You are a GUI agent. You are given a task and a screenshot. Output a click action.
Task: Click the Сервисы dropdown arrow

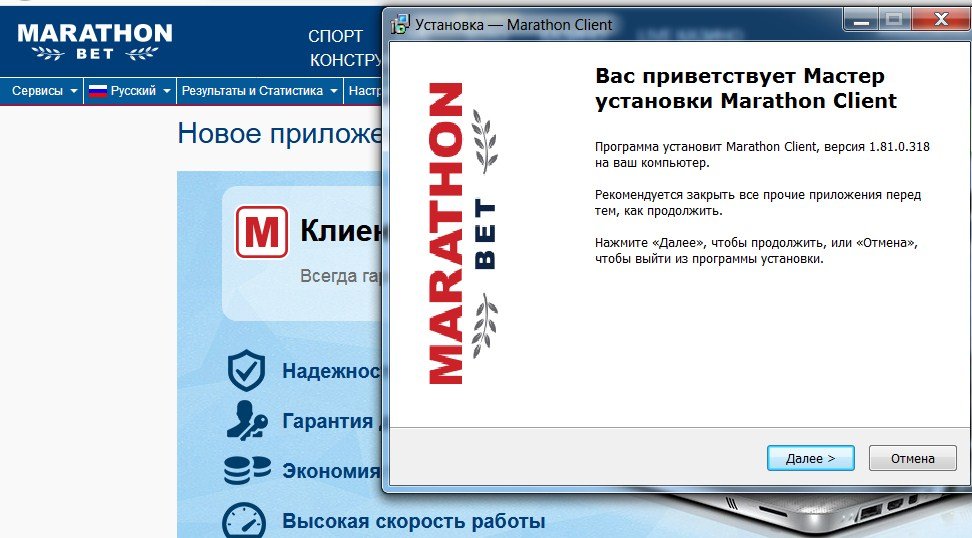[74, 91]
